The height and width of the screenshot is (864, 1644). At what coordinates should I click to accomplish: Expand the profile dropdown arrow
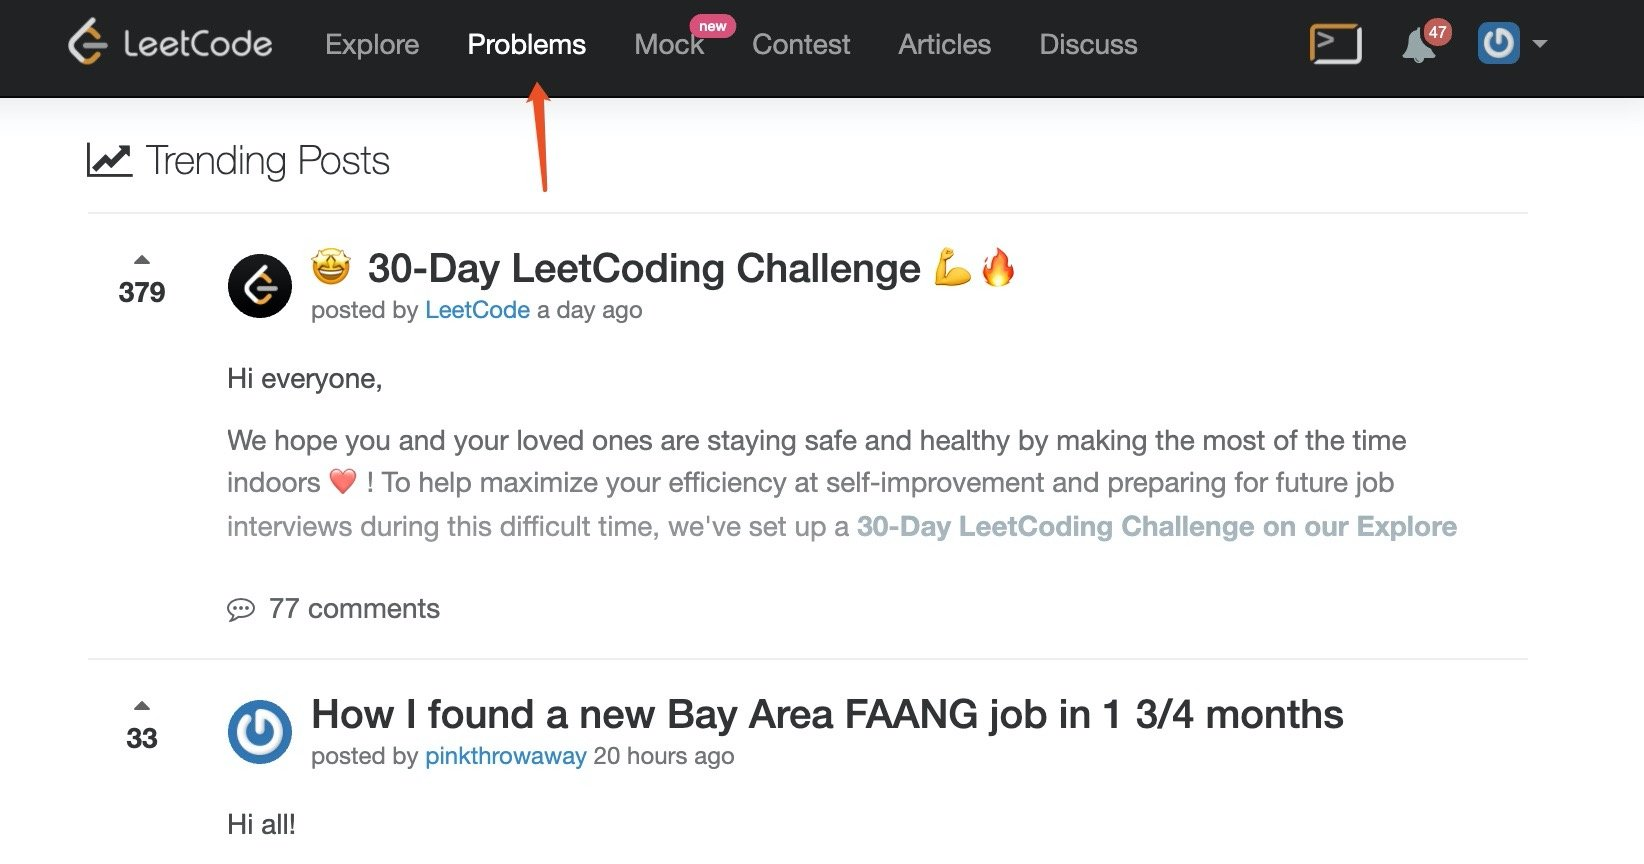[1540, 44]
